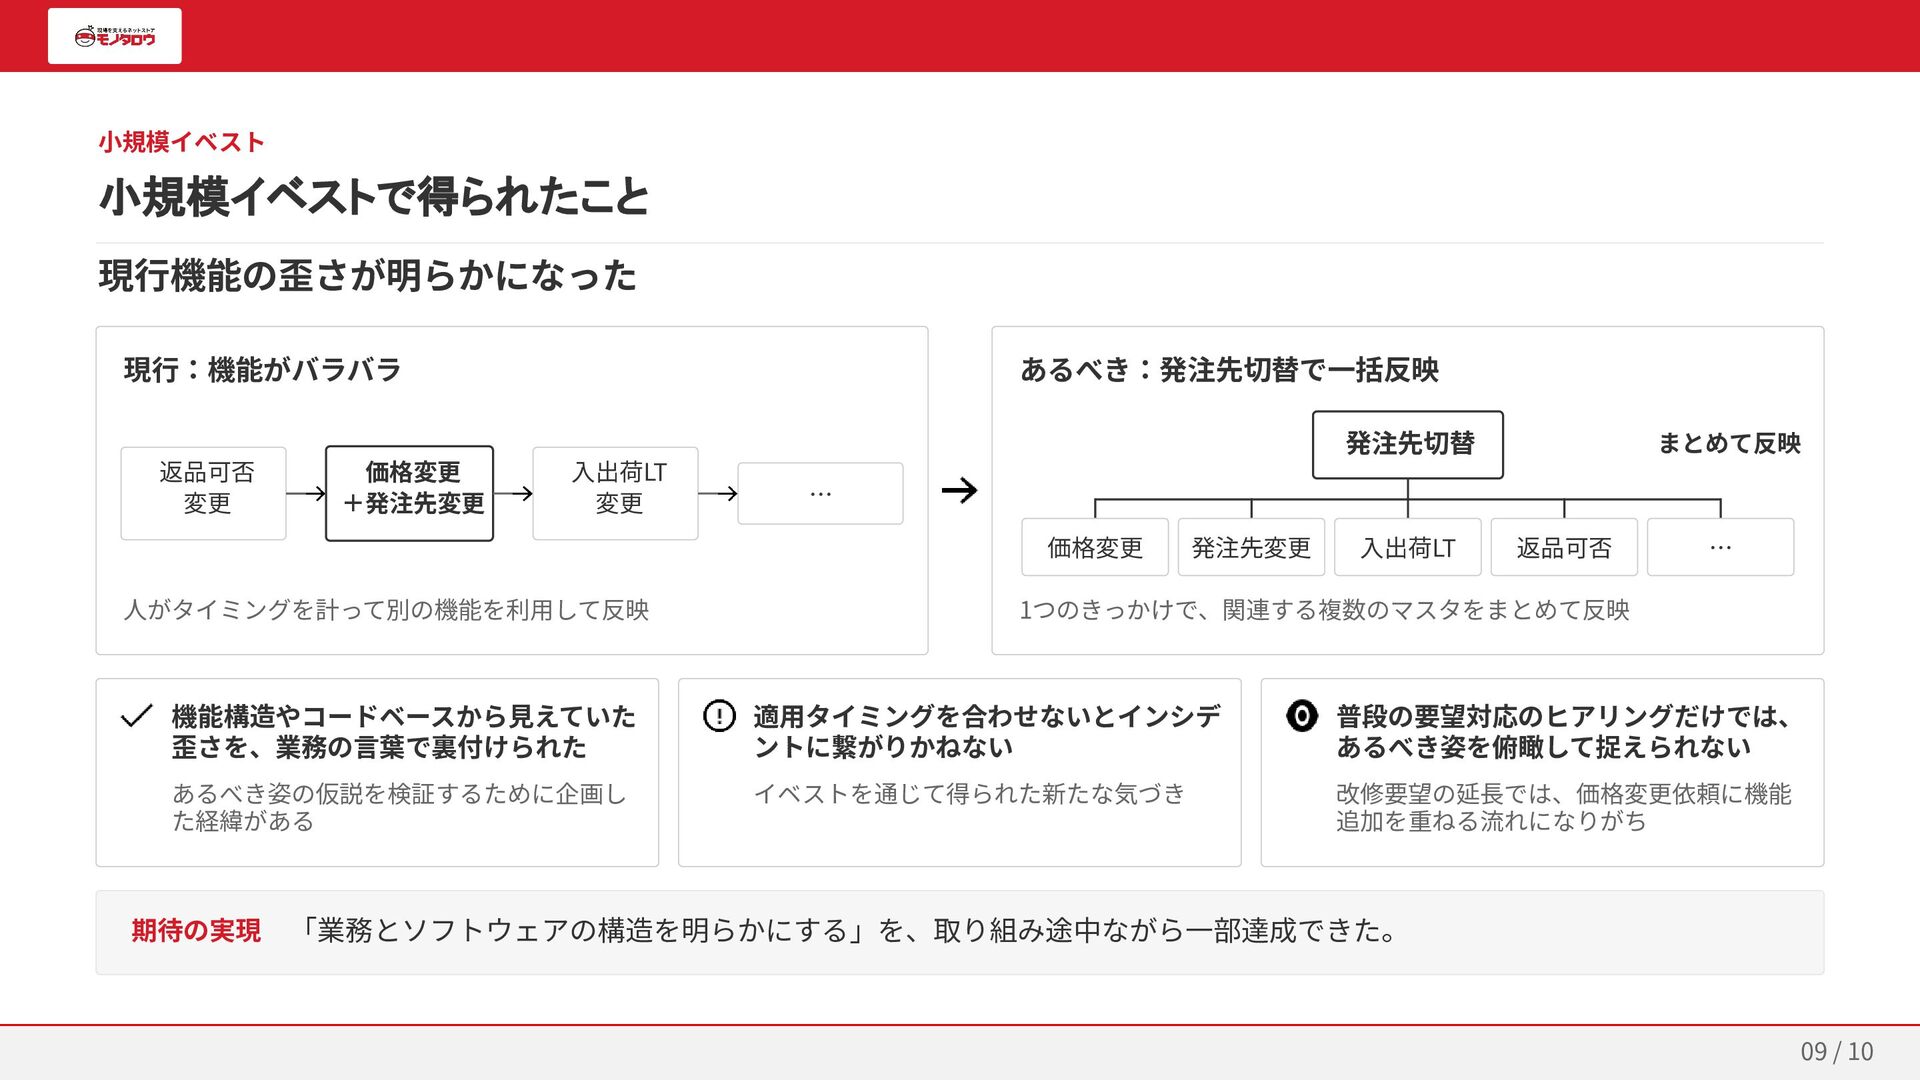1920x1080 pixels.
Task: Click the large arrow between the two panels
Action: tap(959, 490)
